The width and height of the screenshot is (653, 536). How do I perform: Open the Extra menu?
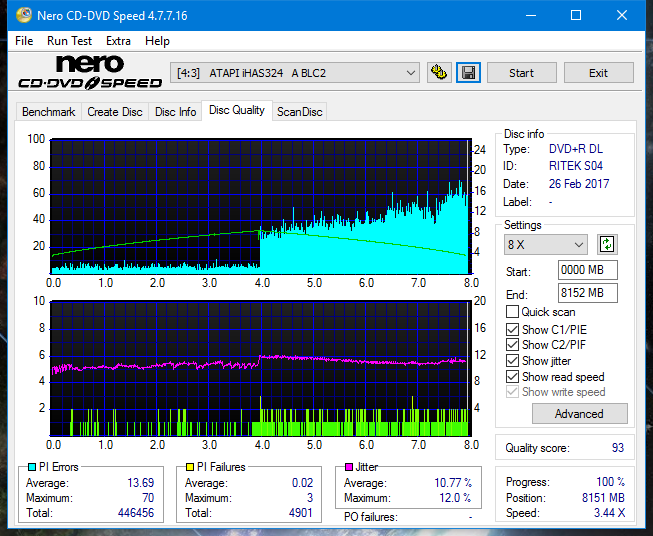(x=118, y=41)
